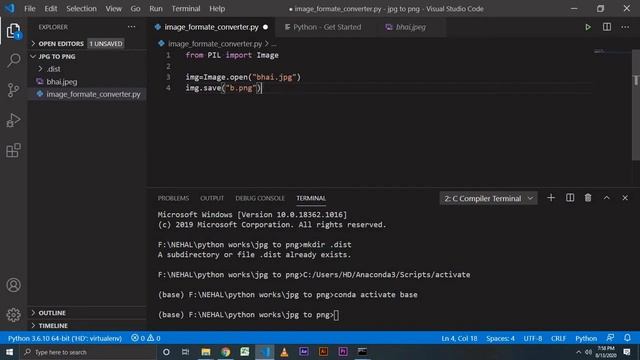Image resolution: width=640 pixels, height=360 pixels.
Task: Click the Windows taskbar search box
Action: 88,352
